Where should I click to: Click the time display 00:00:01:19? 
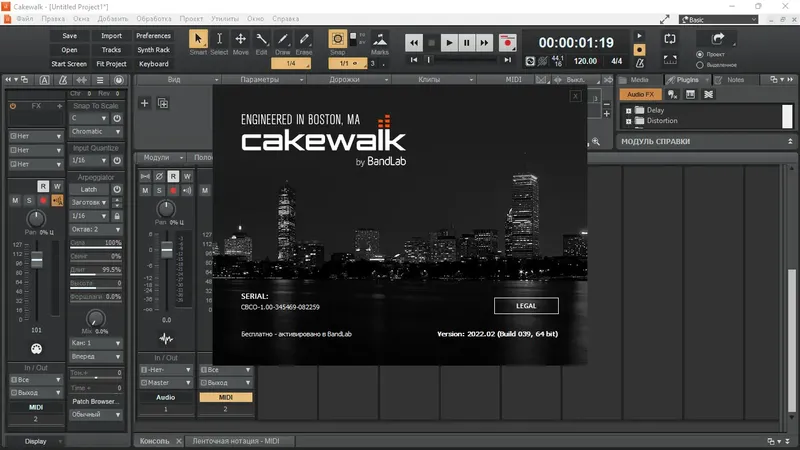coord(576,43)
